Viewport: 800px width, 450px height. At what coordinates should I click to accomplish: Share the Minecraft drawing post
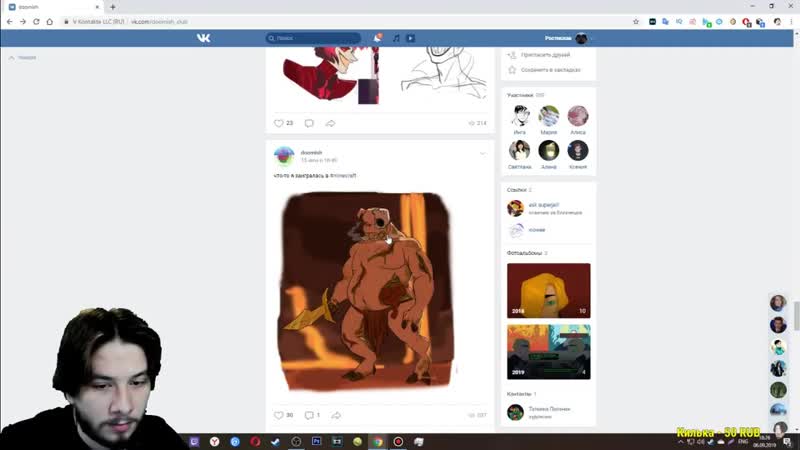(336, 415)
